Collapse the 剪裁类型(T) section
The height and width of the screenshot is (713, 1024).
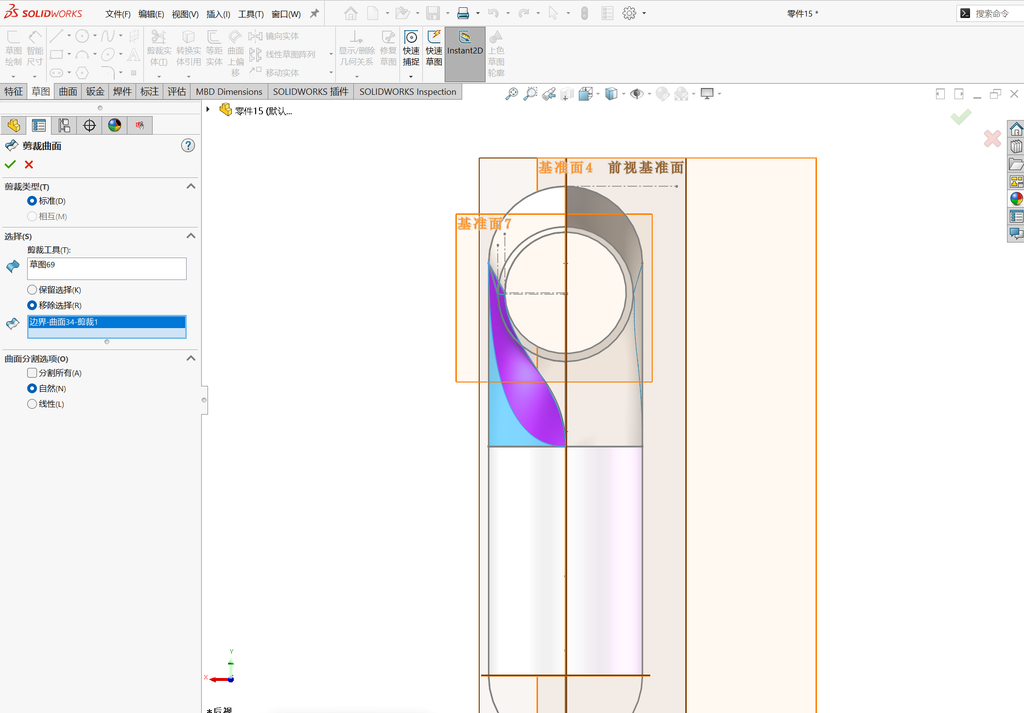tap(191, 186)
